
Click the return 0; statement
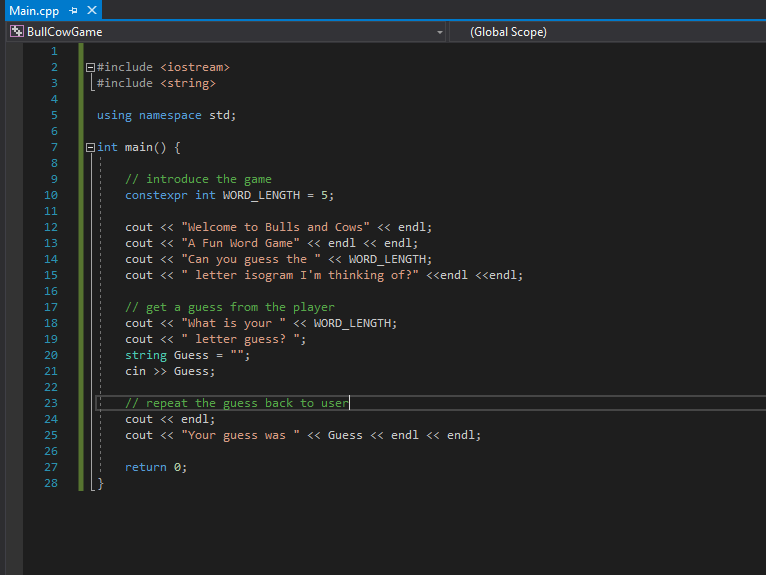click(156, 468)
